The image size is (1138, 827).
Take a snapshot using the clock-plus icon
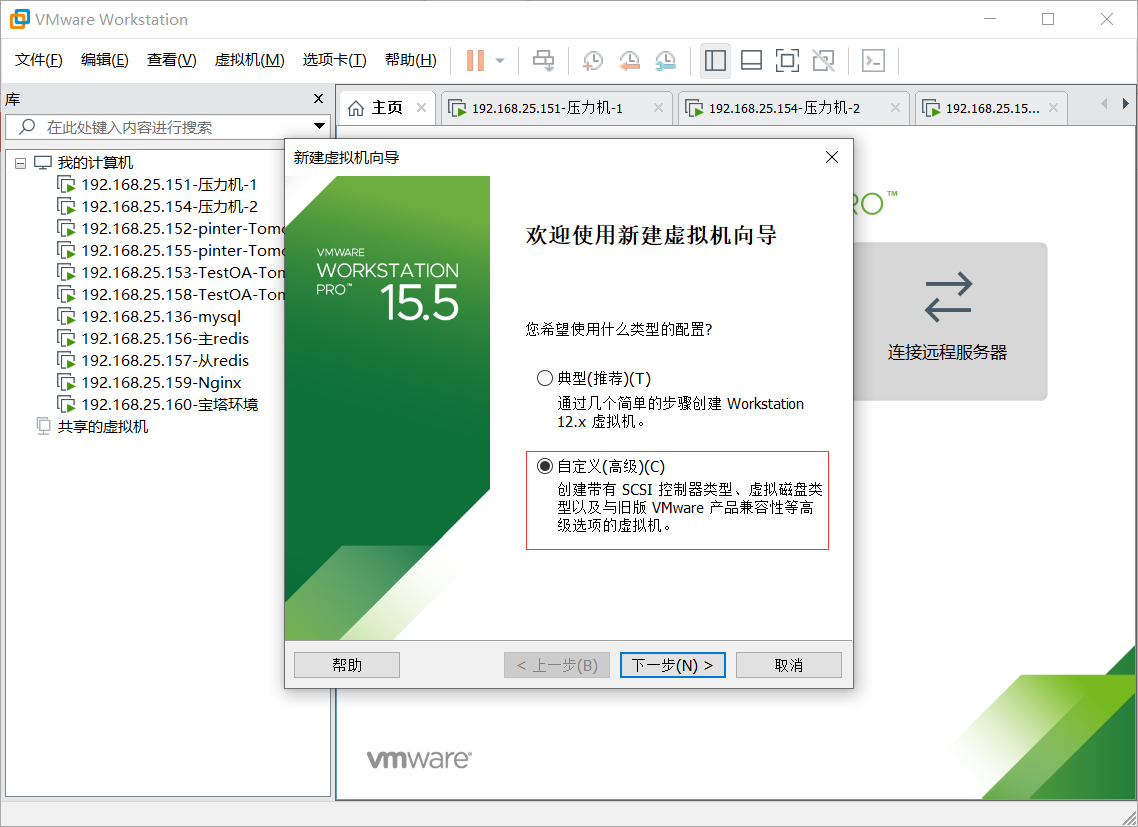click(x=593, y=60)
